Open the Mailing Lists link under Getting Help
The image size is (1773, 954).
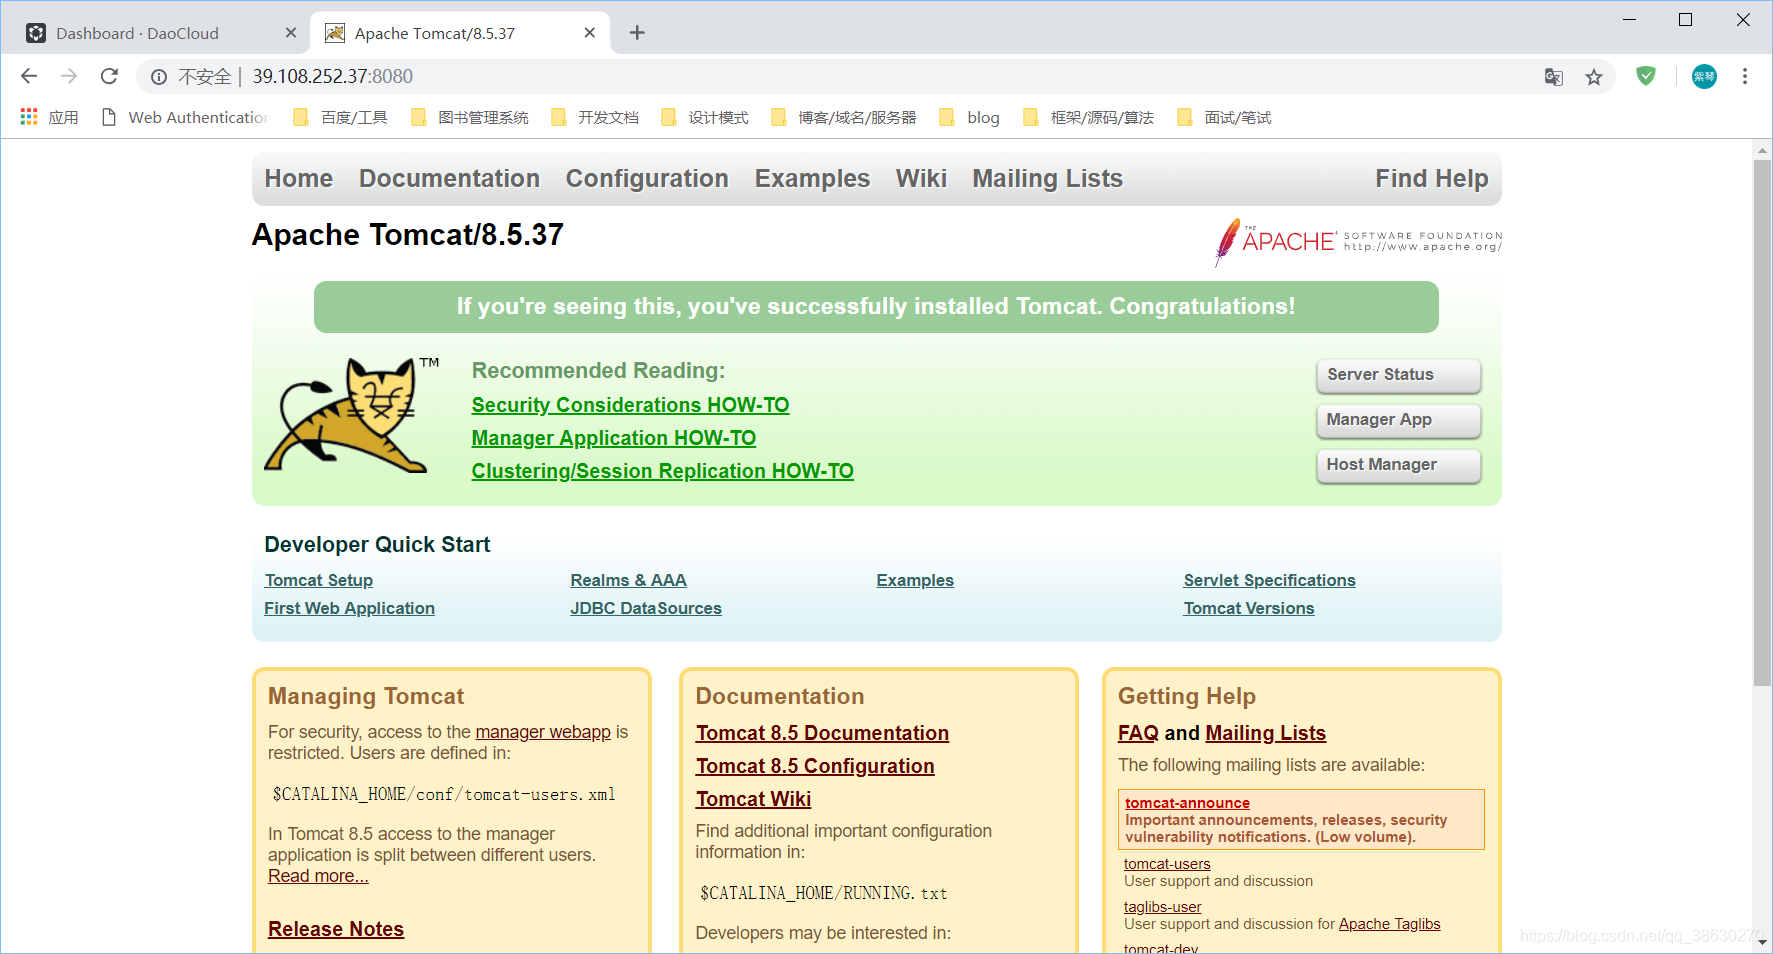[x=1266, y=733]
